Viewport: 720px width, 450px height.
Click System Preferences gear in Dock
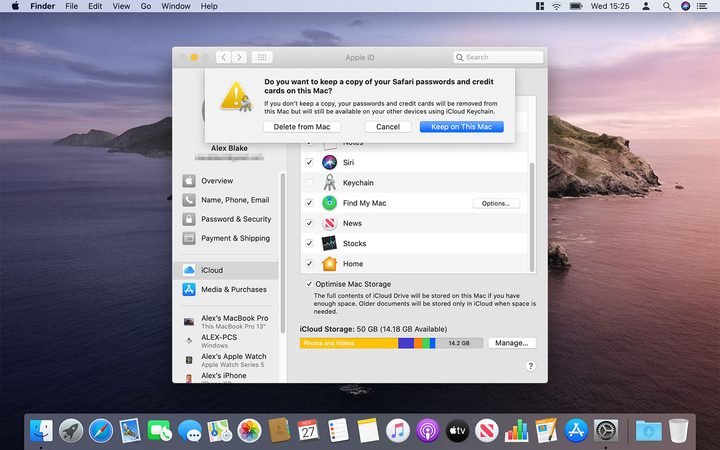point(606,431)
